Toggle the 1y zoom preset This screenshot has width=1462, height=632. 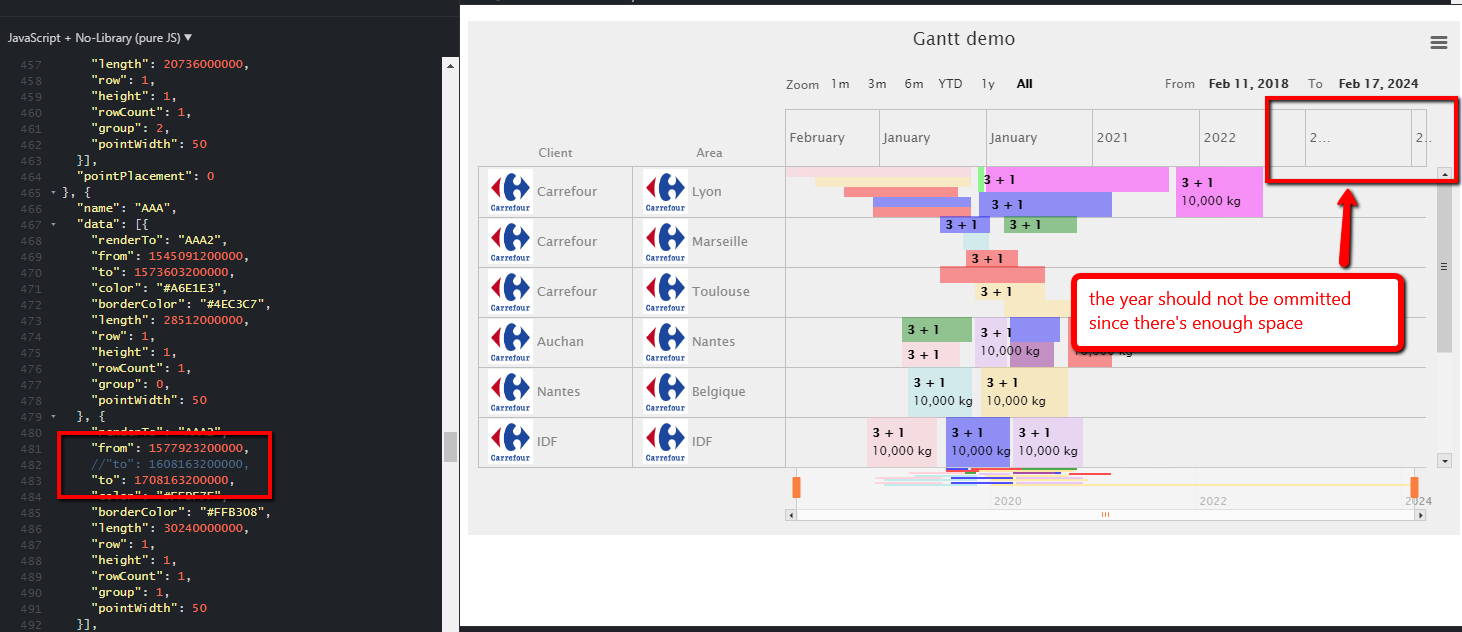click(988, 84)
